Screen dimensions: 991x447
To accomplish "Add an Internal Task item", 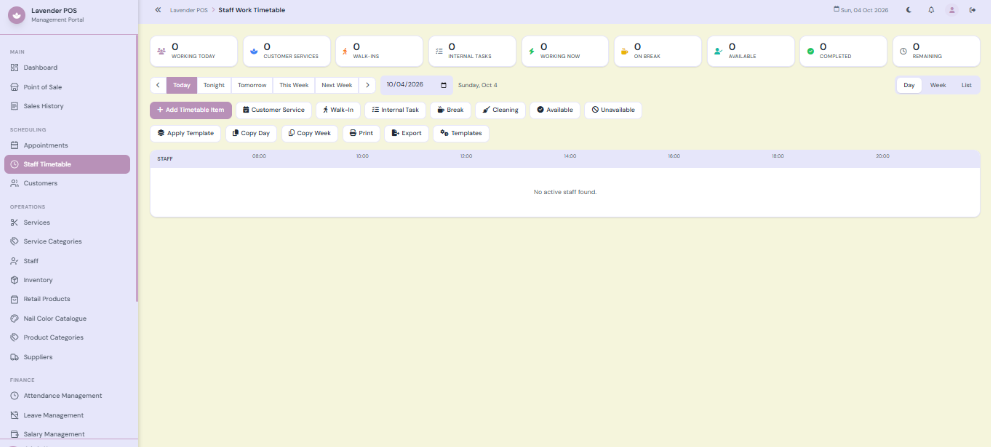I will [395, 110].
